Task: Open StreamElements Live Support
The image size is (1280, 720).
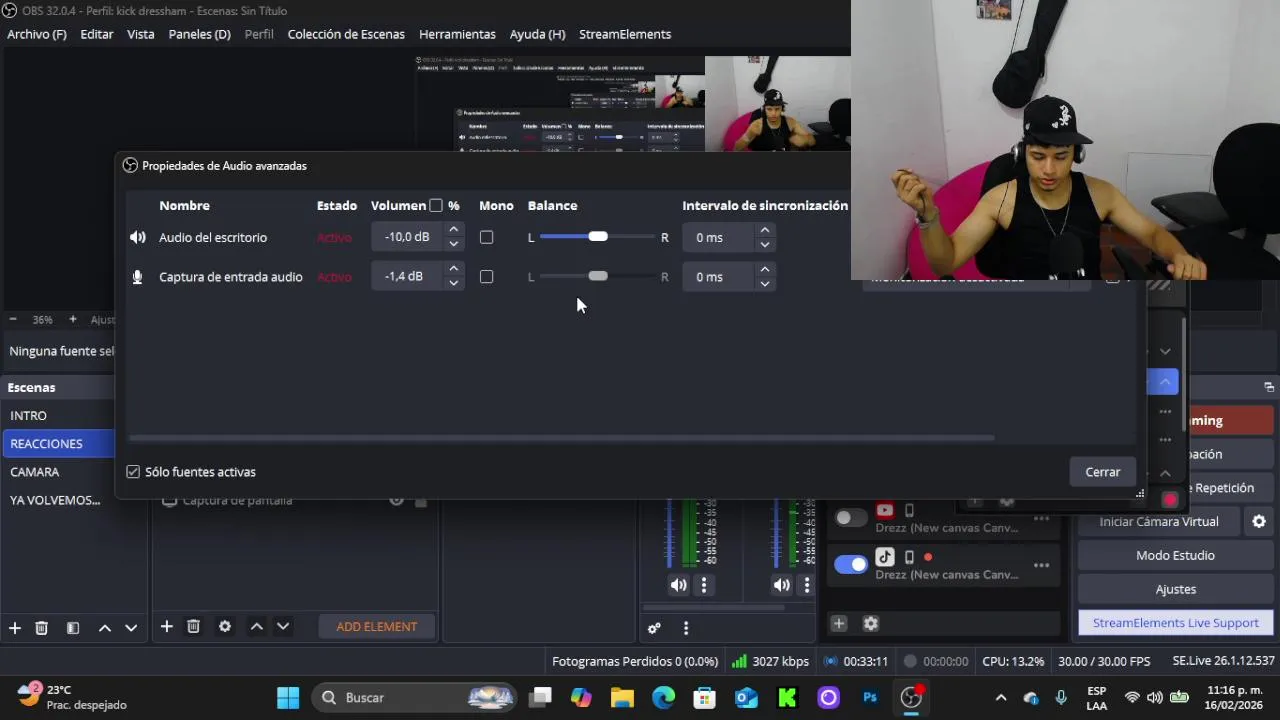Action: coord(1176,623)
